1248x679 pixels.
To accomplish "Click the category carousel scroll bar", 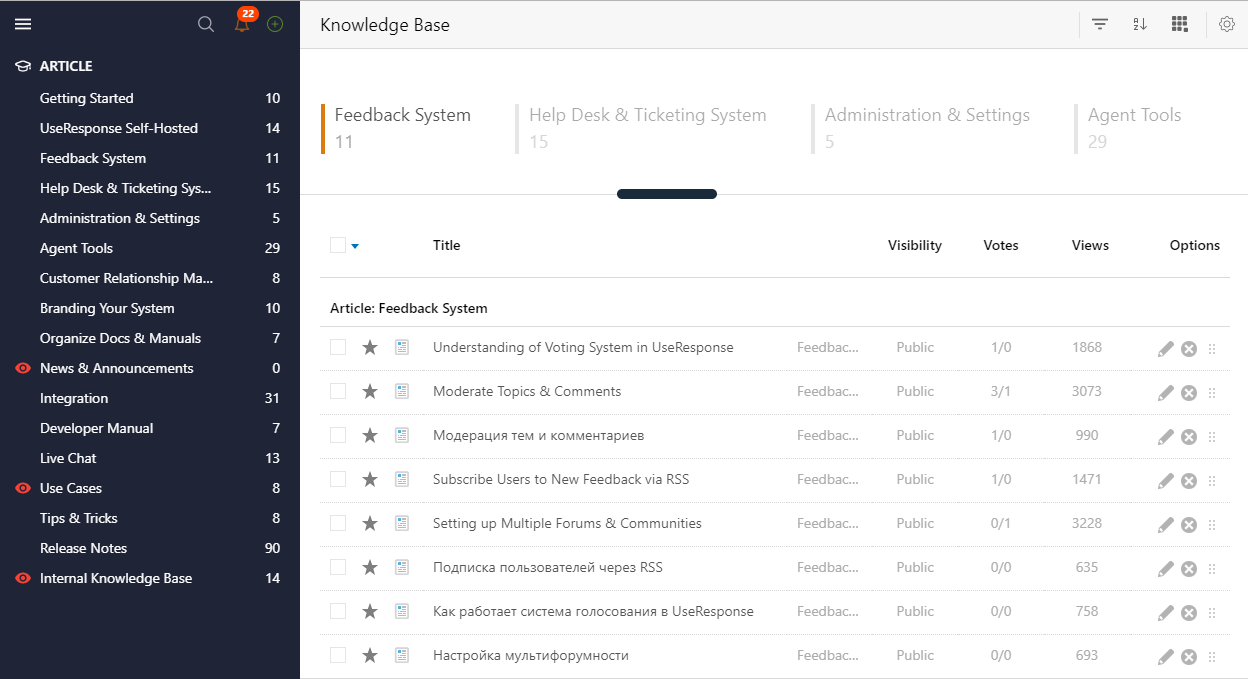I will click(x=667, y=194).
